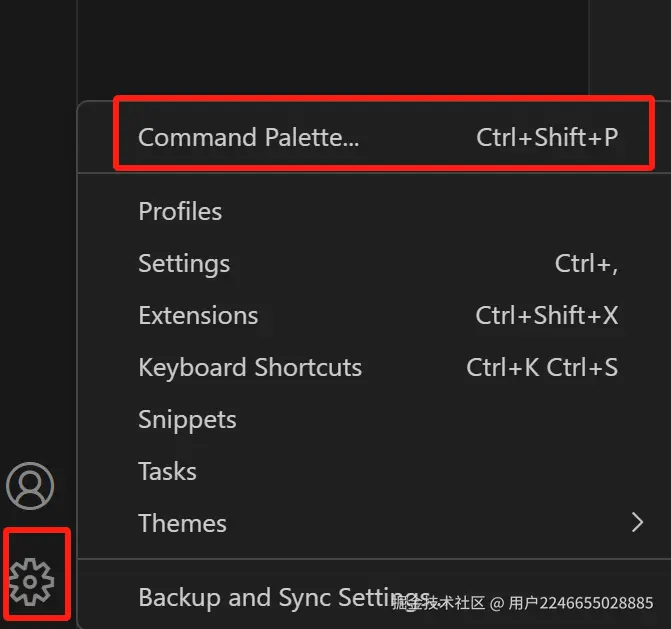
Task: Open the Accounts icon in activity bar
Action: pos(31,486)
